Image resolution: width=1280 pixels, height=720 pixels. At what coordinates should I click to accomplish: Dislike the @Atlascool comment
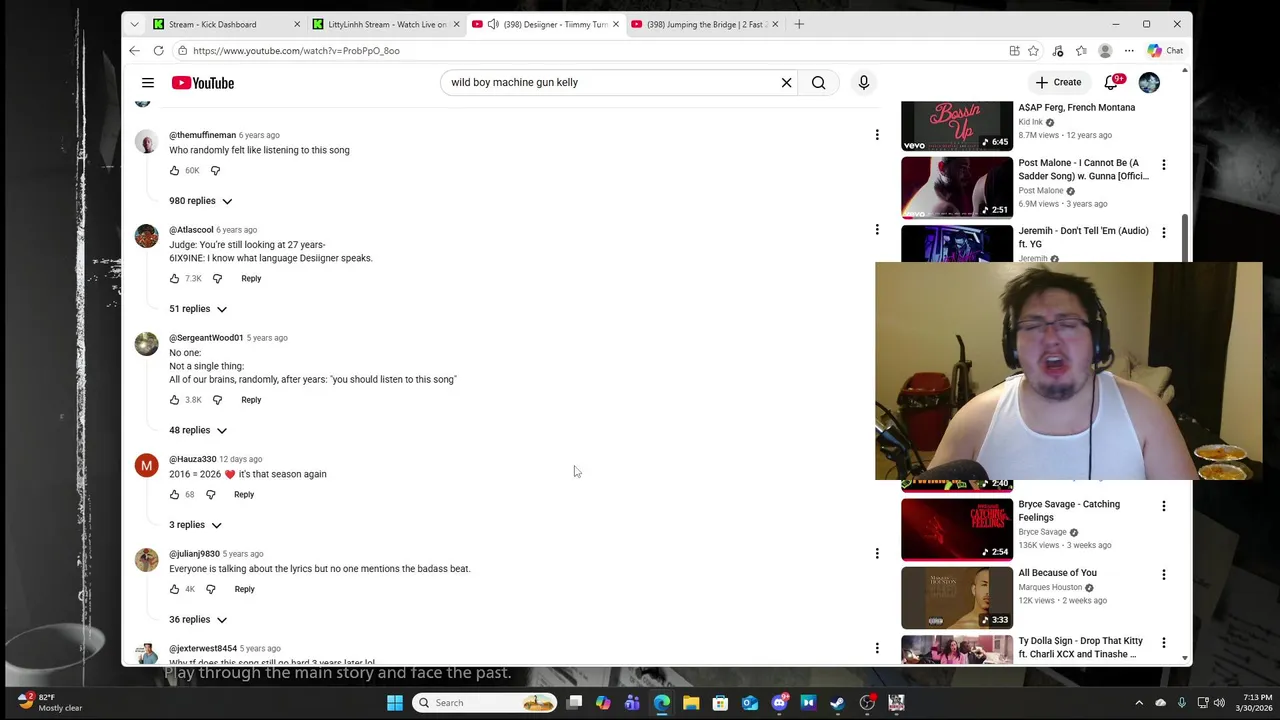217,279
